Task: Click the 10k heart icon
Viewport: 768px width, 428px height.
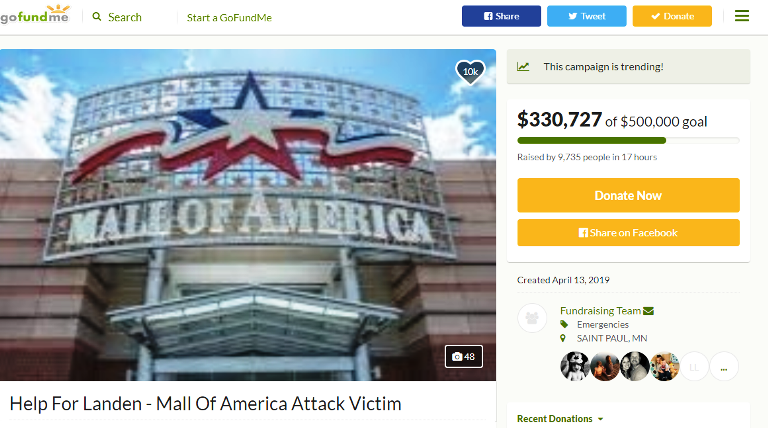Action: coord(470,72)
